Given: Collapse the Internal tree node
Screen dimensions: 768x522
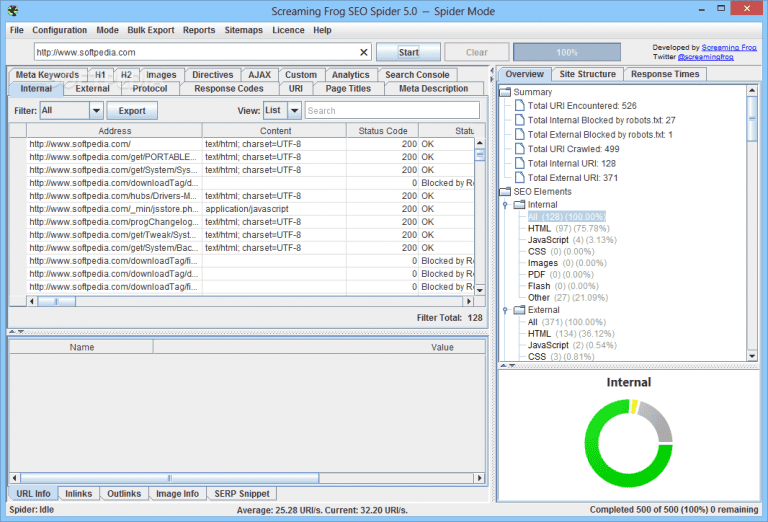Looking at the screenshot, I should (x=506, y=204).
